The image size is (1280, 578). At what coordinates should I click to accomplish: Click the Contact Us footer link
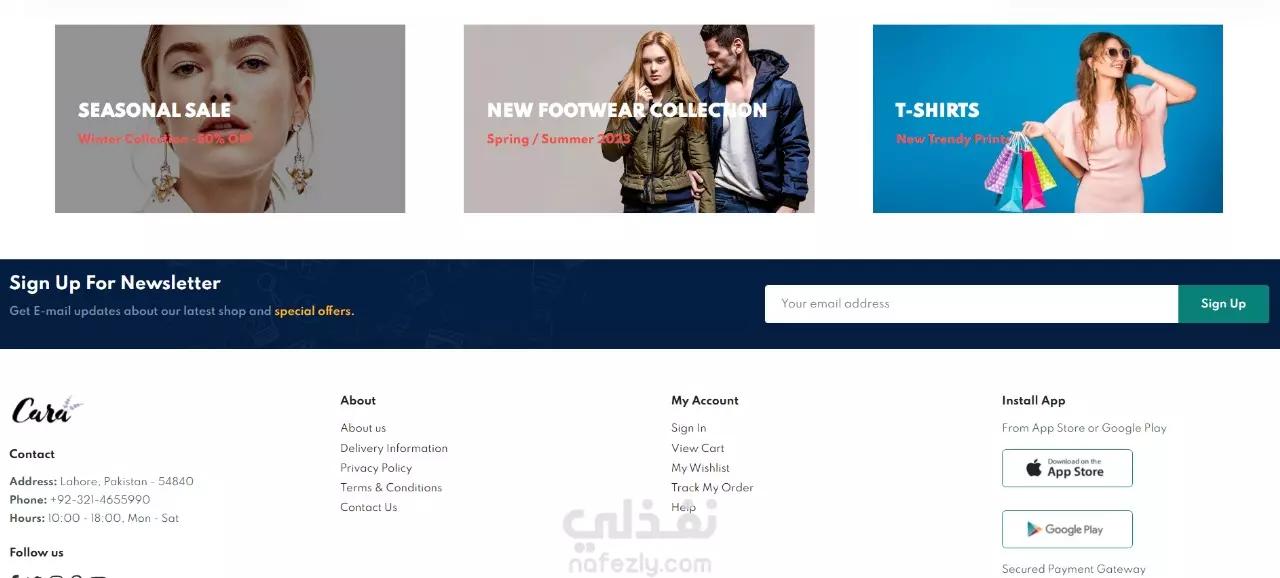[369, 508]
